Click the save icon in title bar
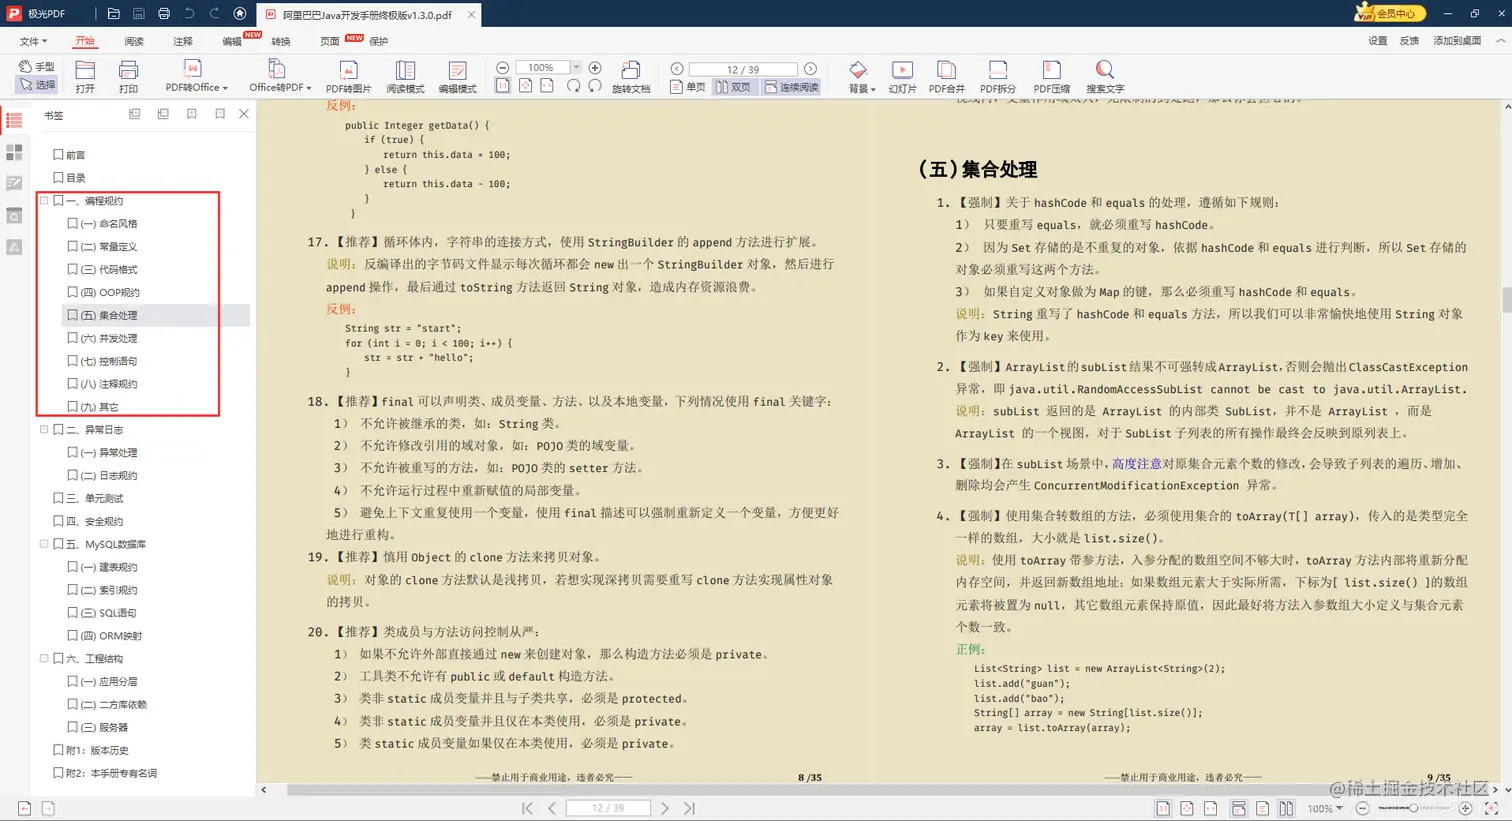The height and width of the screenshot is (821, 1512). [139, 14]
